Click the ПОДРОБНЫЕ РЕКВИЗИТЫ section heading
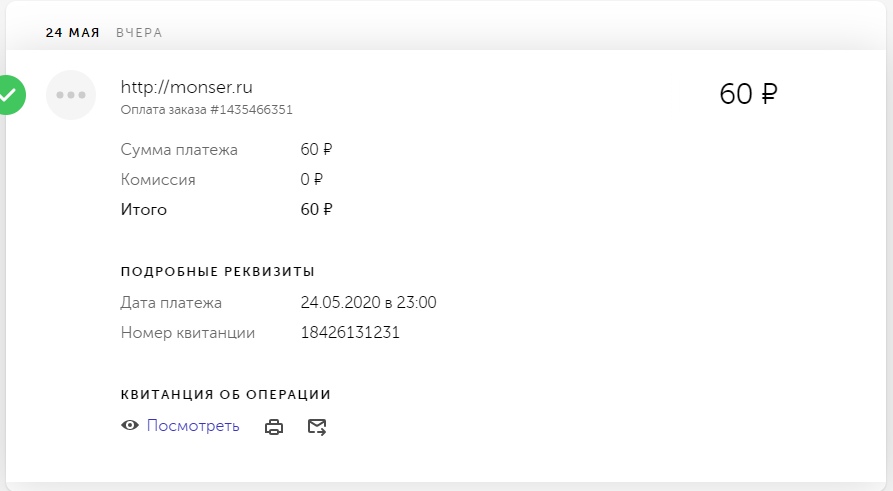Image resolution: width=893 pixels, height=491 pixels. tap(218, 271)
